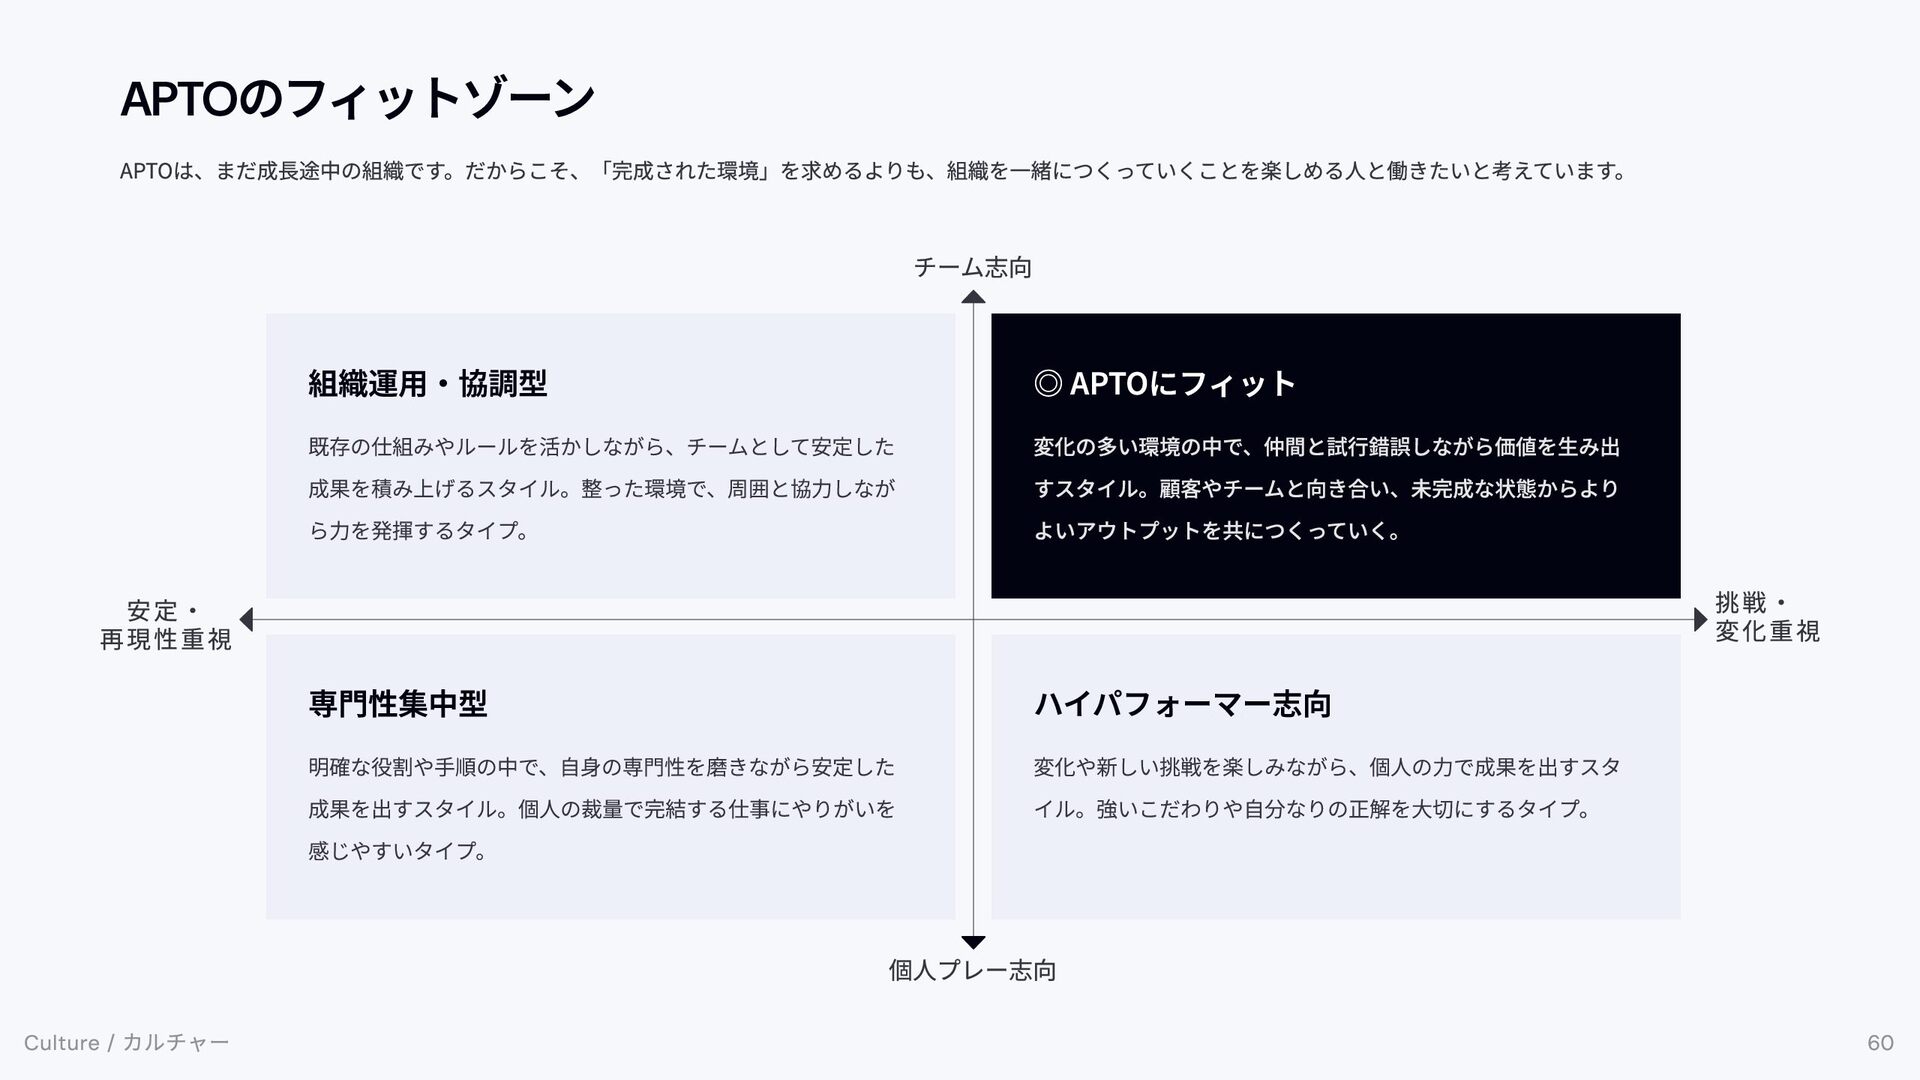The image size is (1920, 1080).
Task: Click the description text in 組織運用・協調型 card
Action: point(602,488)
